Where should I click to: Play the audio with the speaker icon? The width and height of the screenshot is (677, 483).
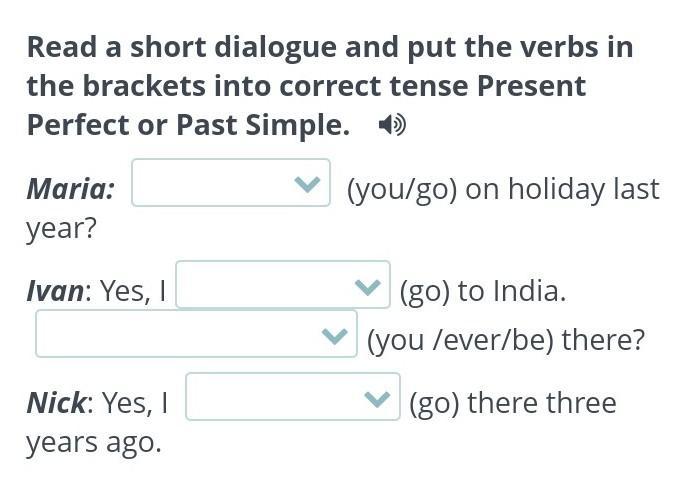pyautogui.click(x=392, y=125)
